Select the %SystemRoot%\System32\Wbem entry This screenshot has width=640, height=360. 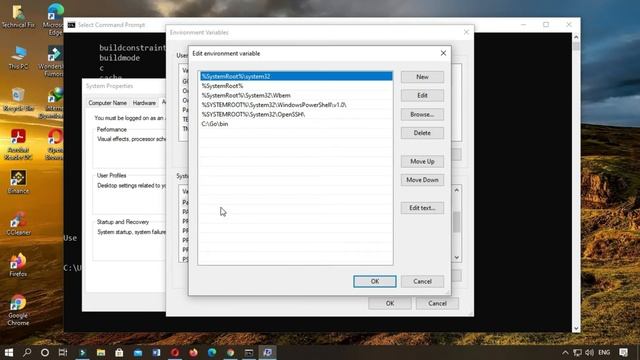(x=296, y=95)
